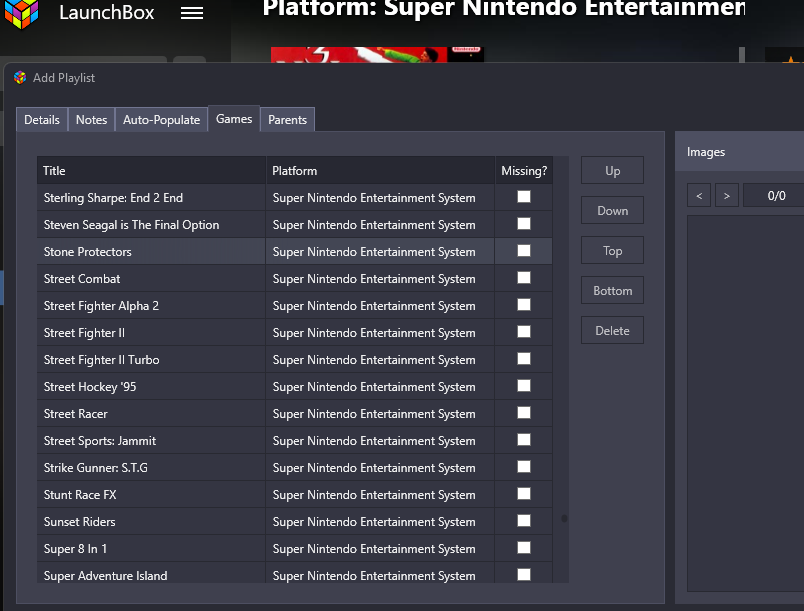Click the Street Racer title
The image size is (804, 611).
point(76,414)
